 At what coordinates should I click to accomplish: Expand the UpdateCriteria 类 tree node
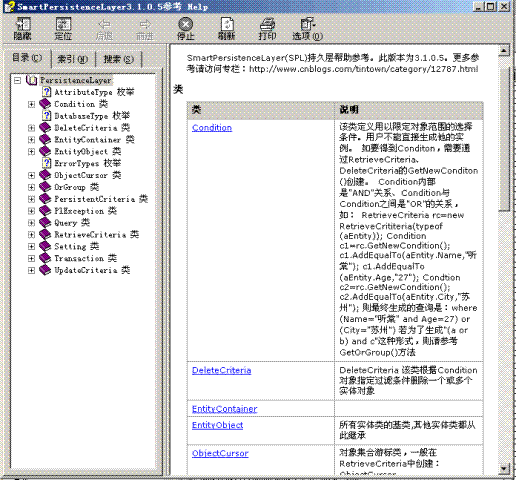(31, 270)
